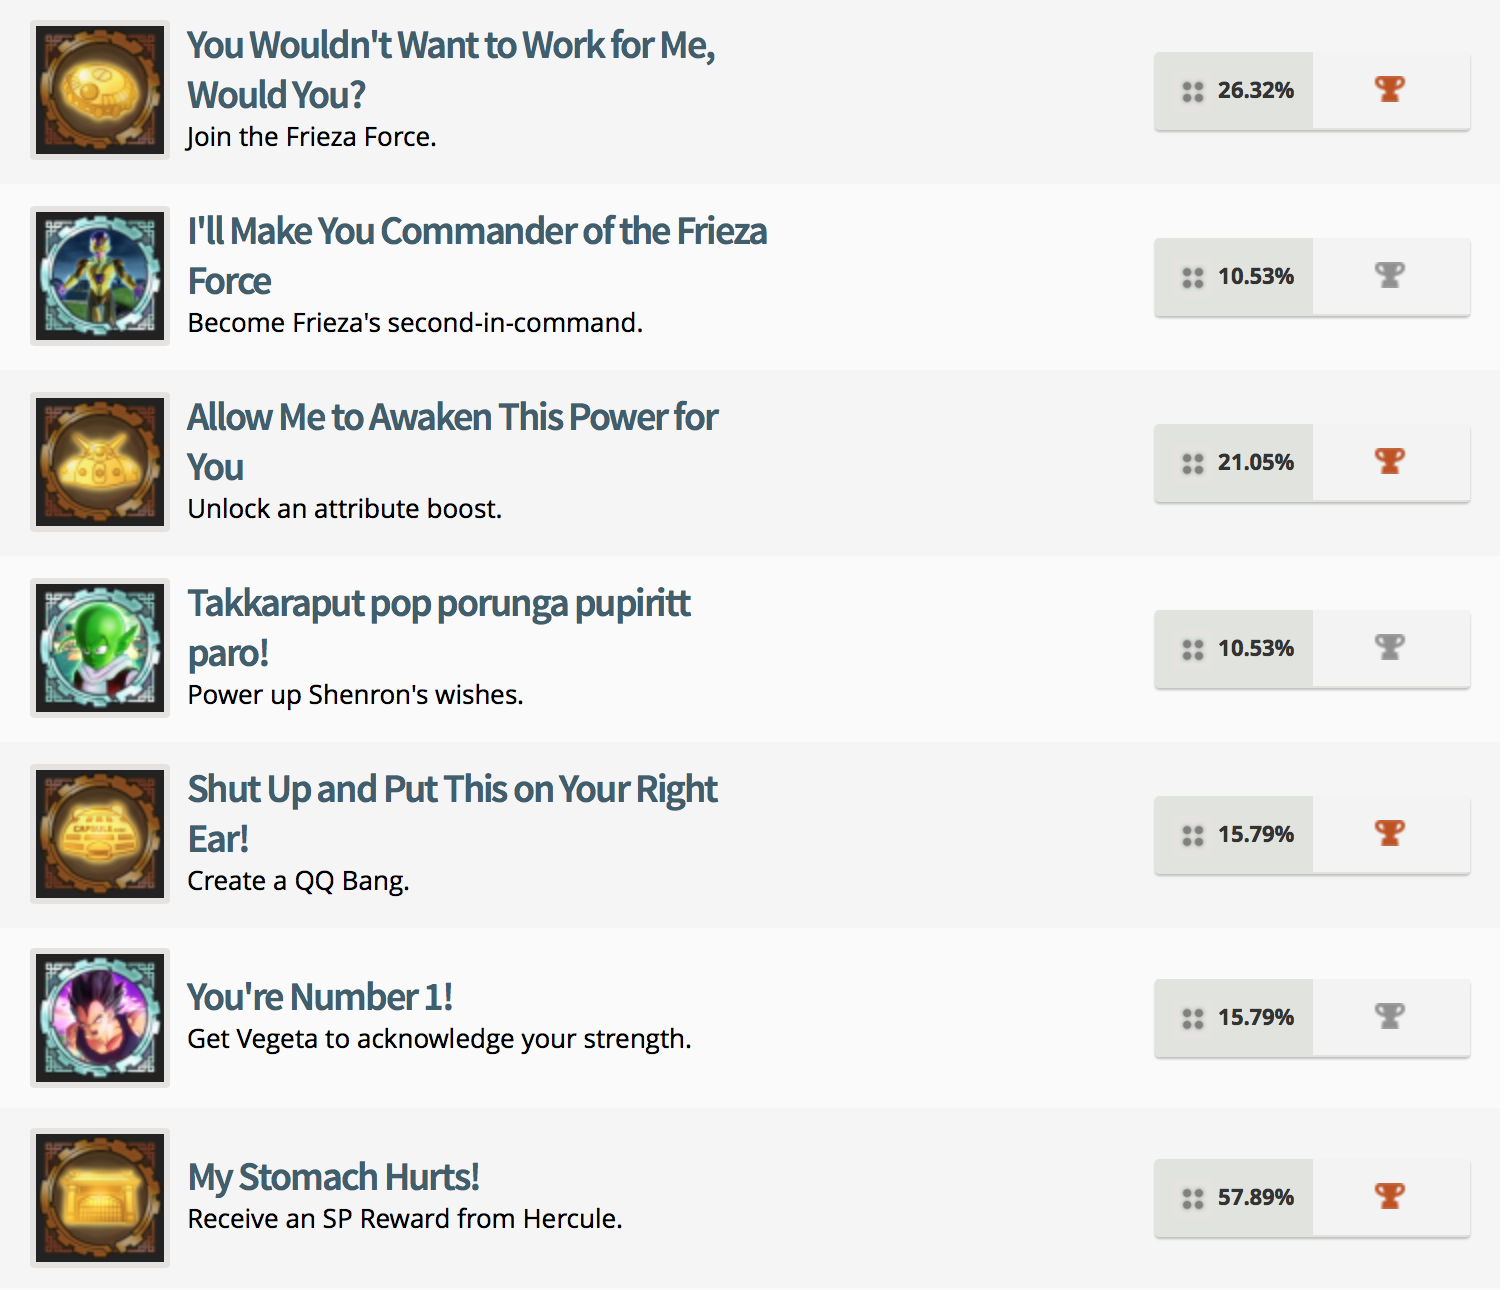Click silver trophy icon for Shenron's wishes

click(x=1390, y=648)
